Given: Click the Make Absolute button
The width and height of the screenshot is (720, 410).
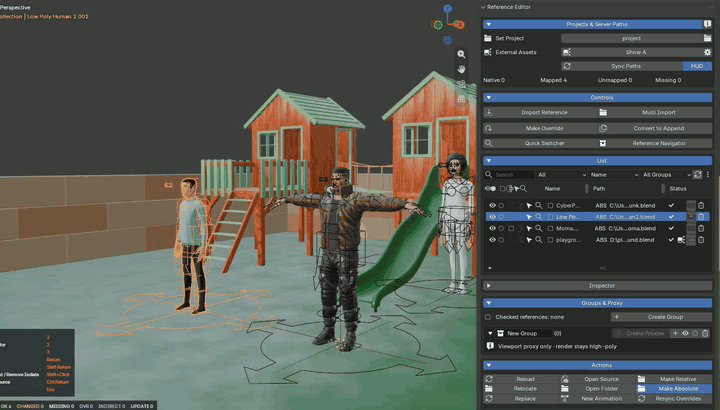Looking at the screenshot, I should (674, 388).
